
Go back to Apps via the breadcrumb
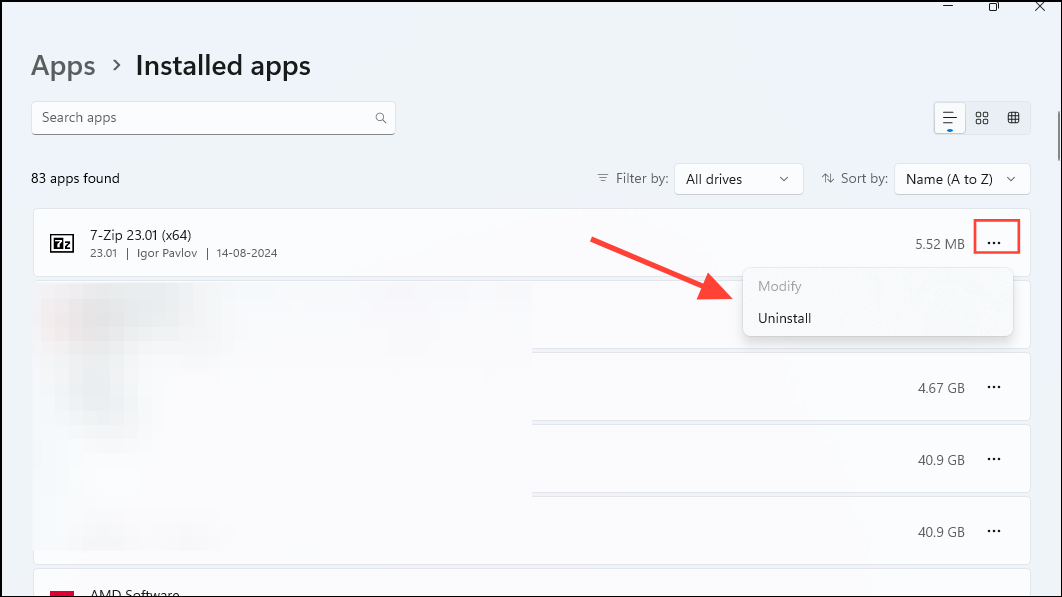tap(63, 66)
